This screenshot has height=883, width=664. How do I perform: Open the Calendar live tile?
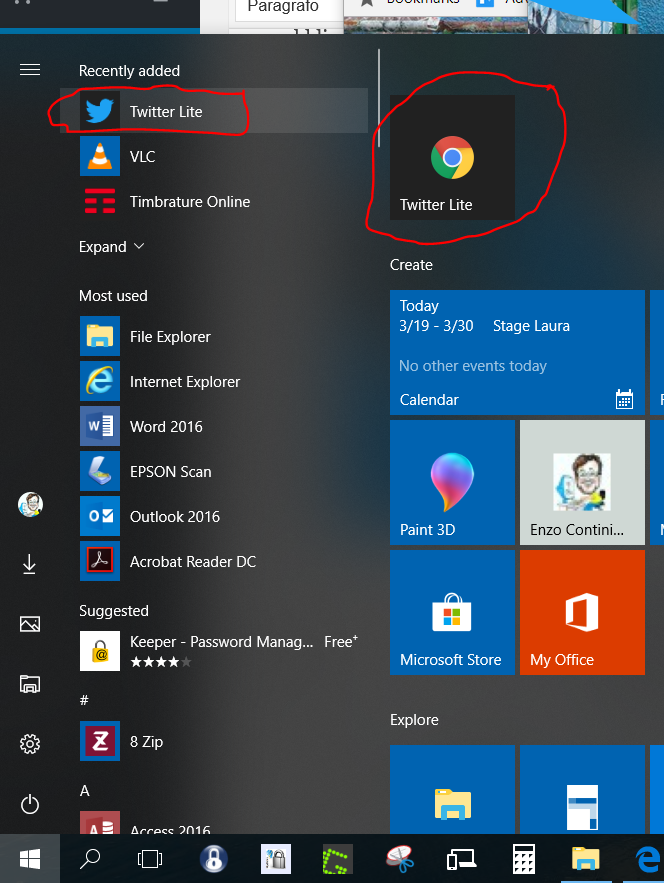click(516, 352)
